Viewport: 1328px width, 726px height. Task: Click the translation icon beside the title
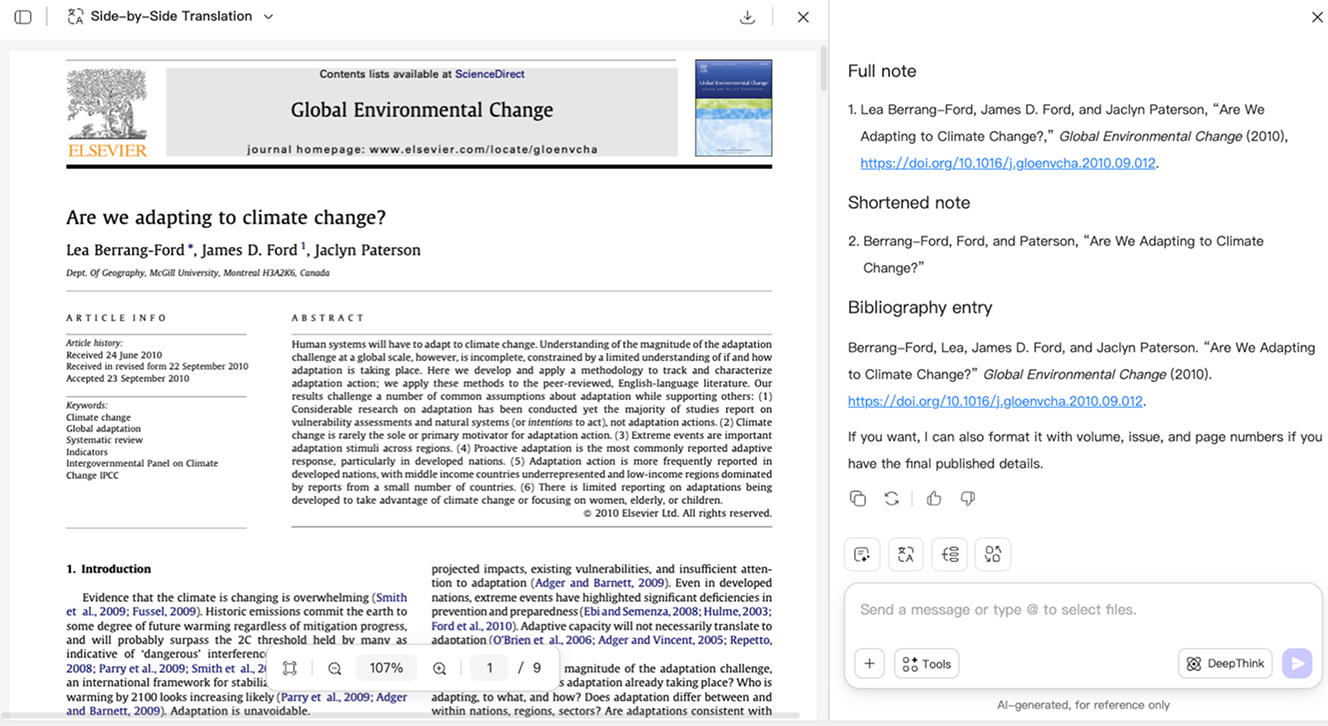pos(75,17)
